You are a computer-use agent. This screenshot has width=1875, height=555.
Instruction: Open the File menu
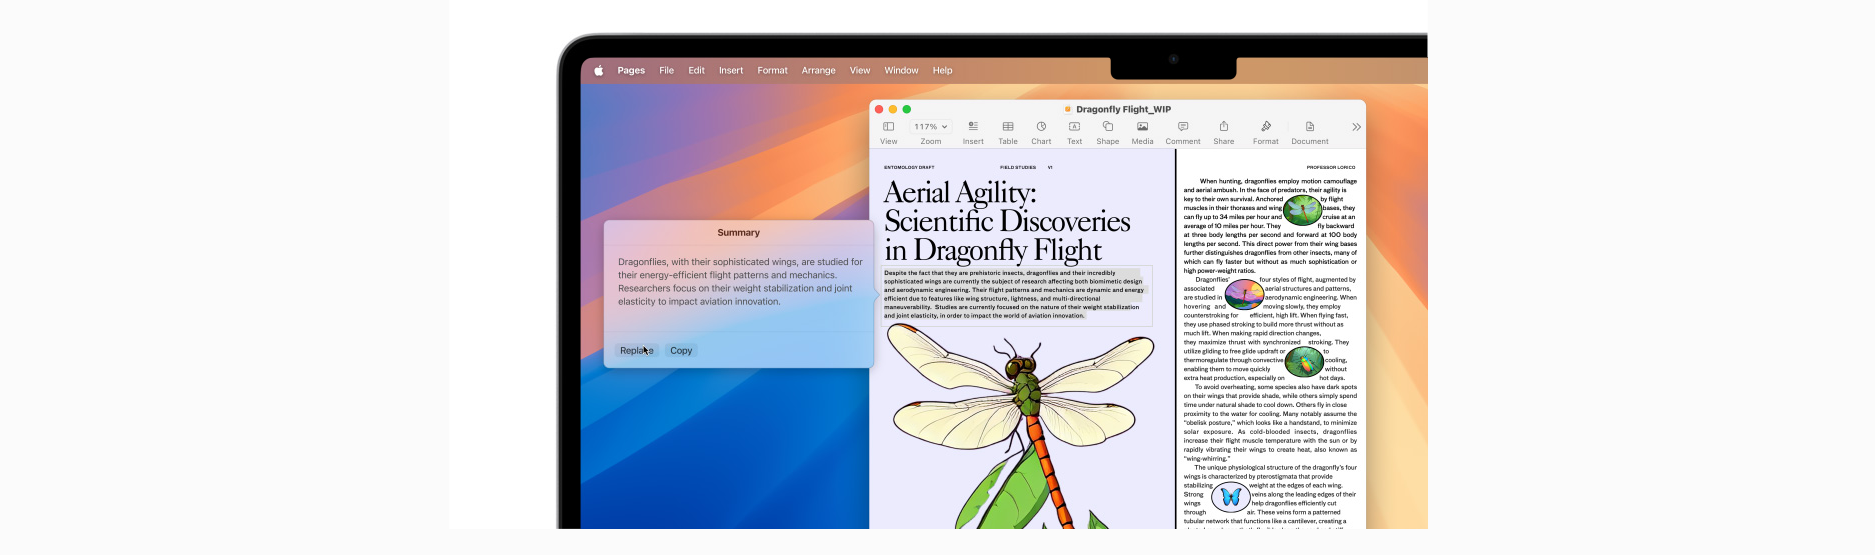pos(666,71)
